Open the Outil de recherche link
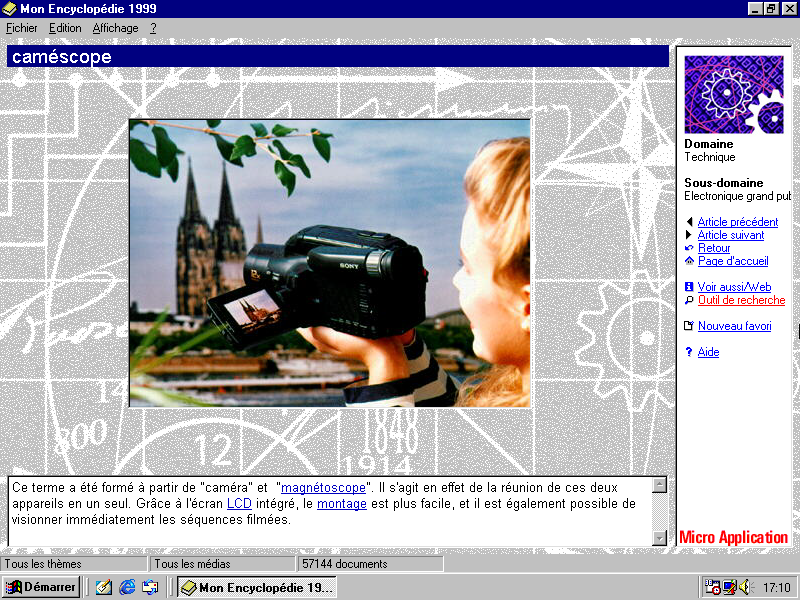Viewport: 800px width, 600px height. click(741, 300)
